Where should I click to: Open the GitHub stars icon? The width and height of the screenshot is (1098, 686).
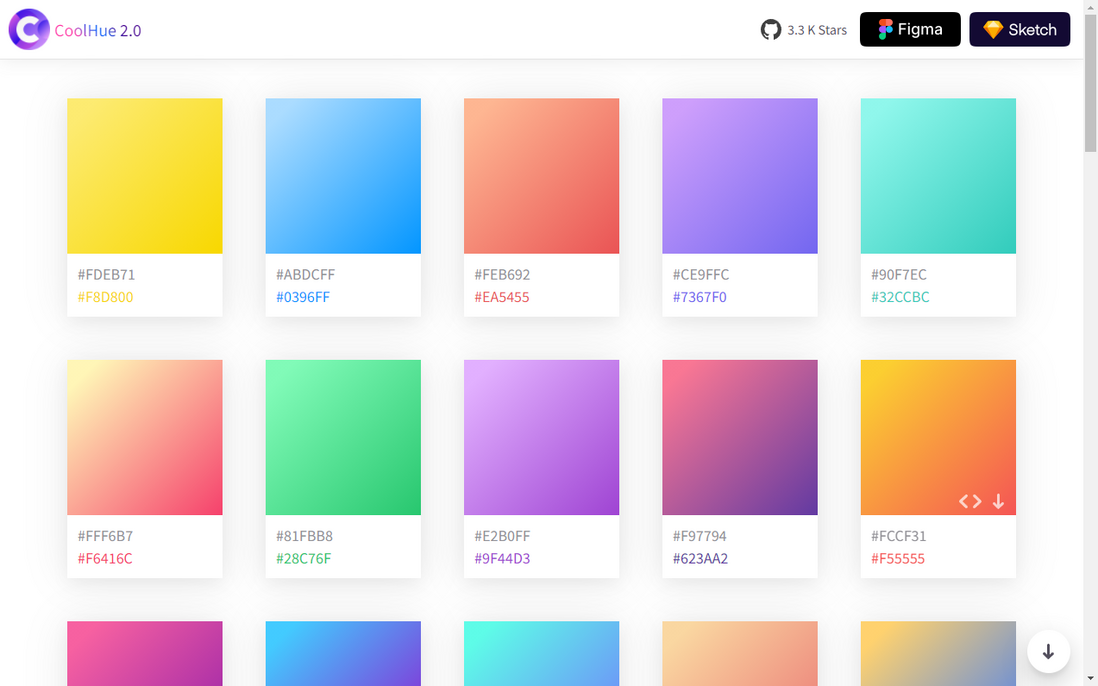(x=770, y=29)
